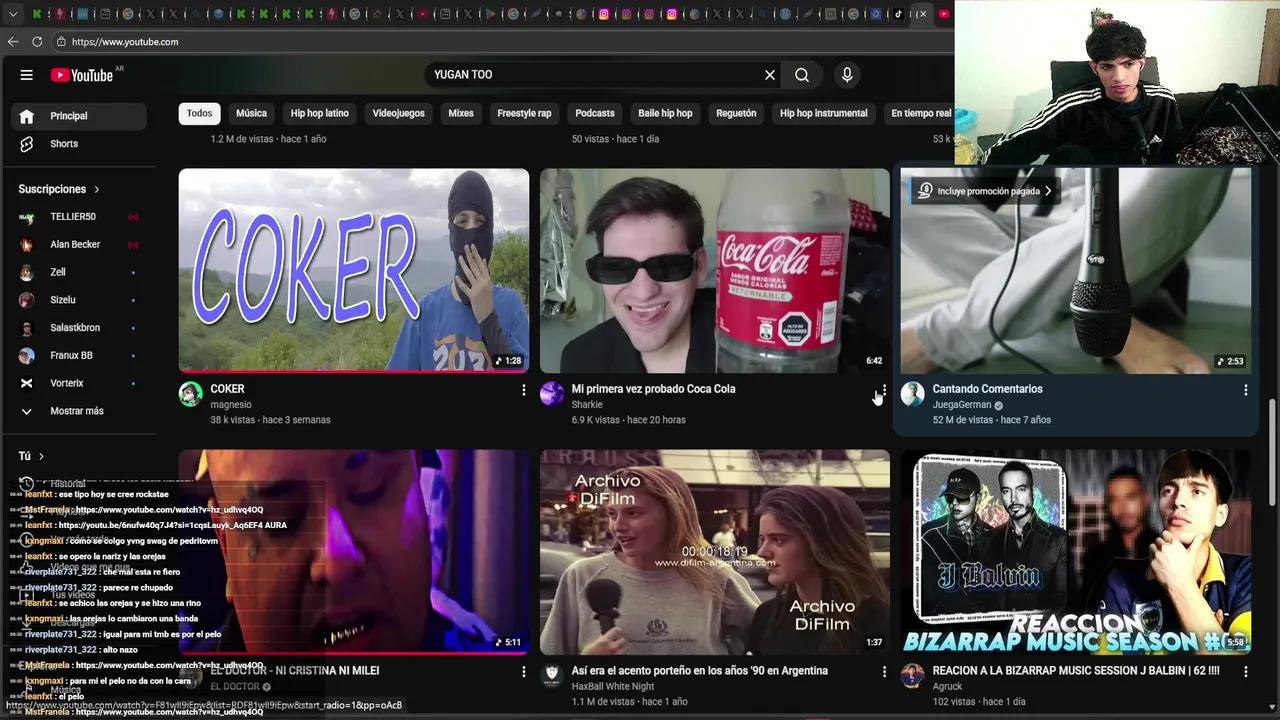The height and width of the screenshot is (720, 1280).
Task: Open options menu for Cantando Comentarios video
Action: (1245, 390)
